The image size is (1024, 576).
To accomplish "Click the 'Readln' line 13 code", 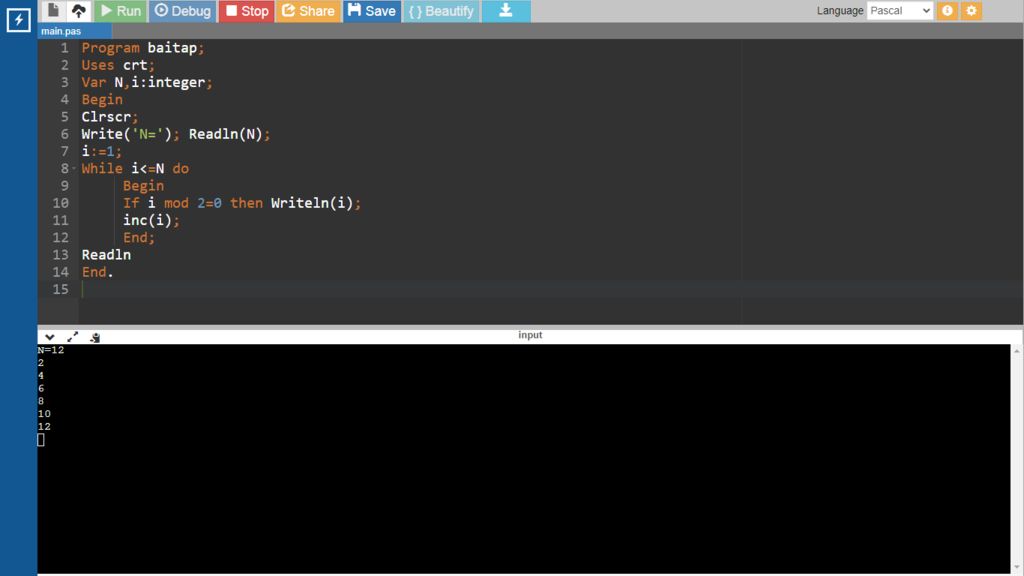I will [x=106, y=255].
